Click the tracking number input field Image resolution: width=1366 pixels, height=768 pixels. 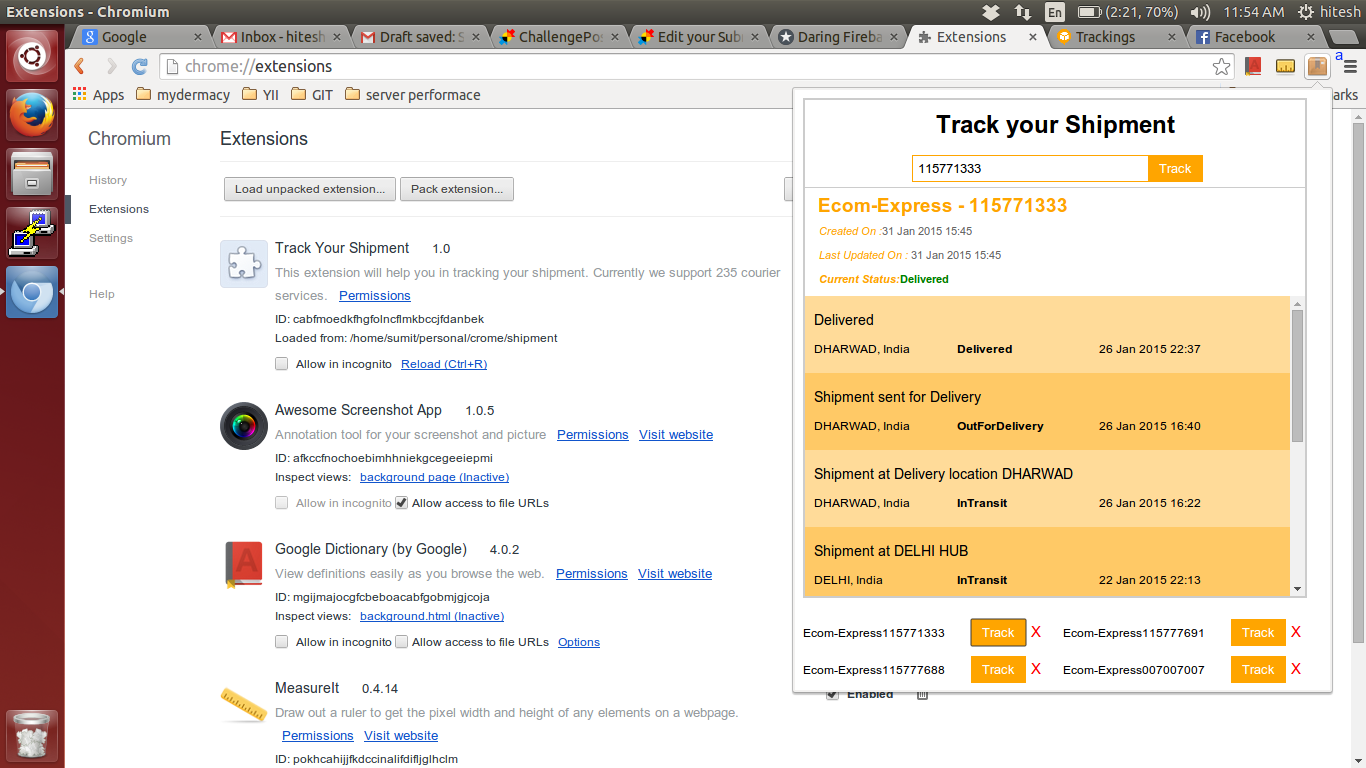[x=1030, y=169]
